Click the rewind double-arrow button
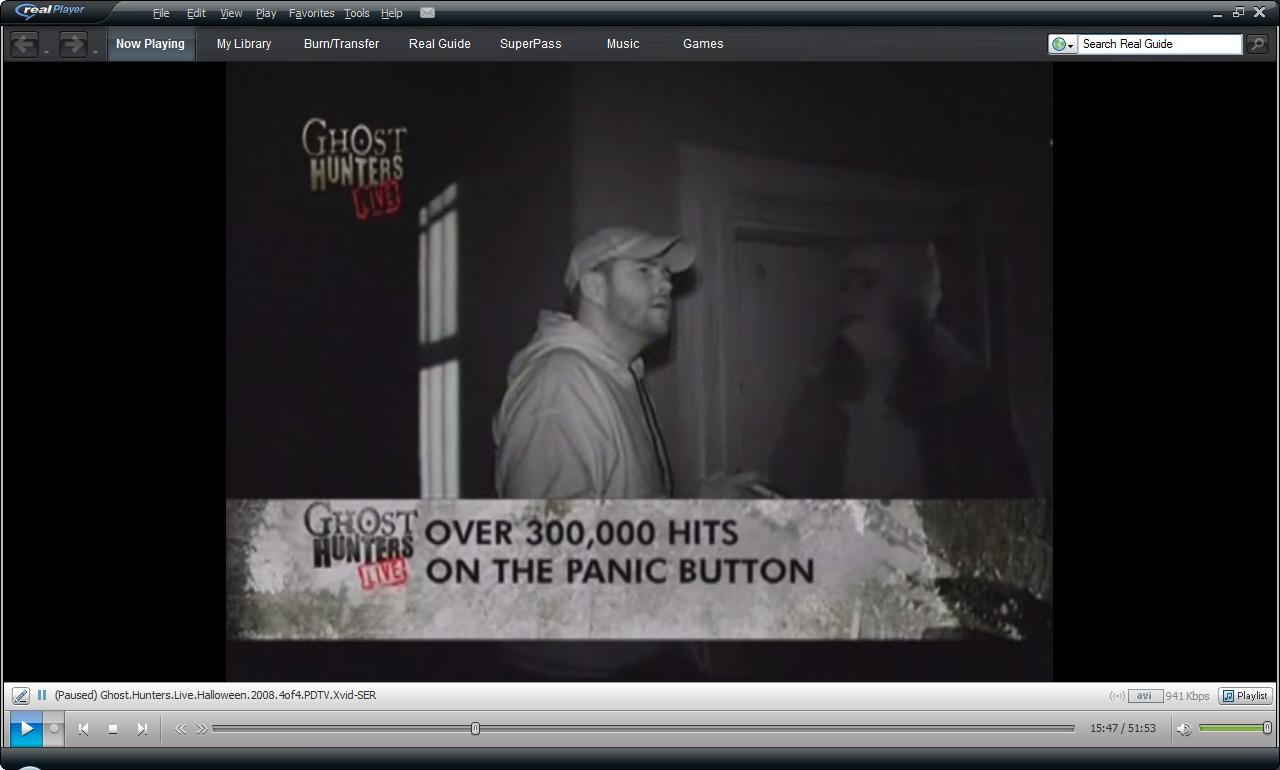 (181, 729)
